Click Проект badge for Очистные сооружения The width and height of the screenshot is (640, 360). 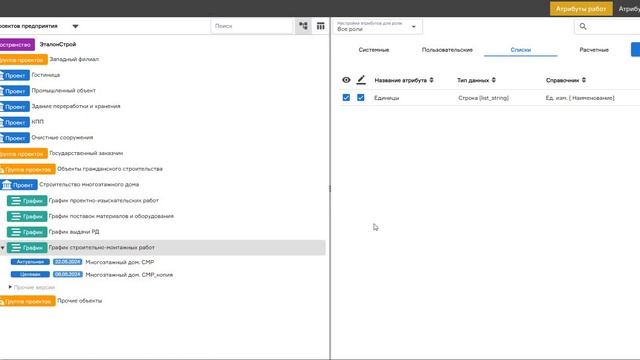pos(15,138)
